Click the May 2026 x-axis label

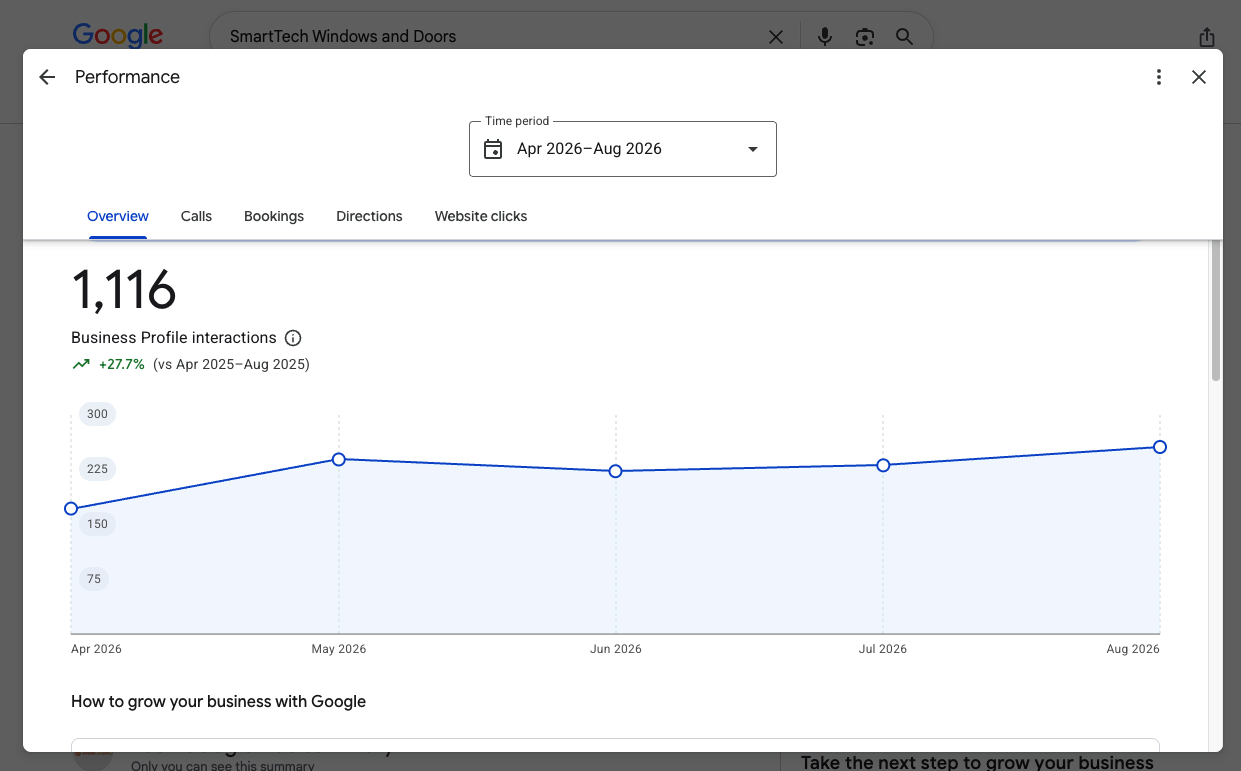click(x=339, y=649)
